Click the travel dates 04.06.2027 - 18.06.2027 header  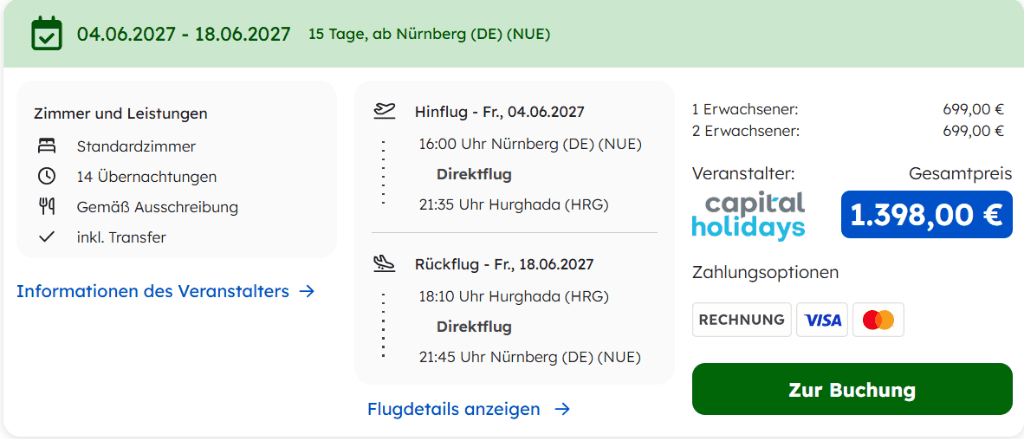coord(184,34)
